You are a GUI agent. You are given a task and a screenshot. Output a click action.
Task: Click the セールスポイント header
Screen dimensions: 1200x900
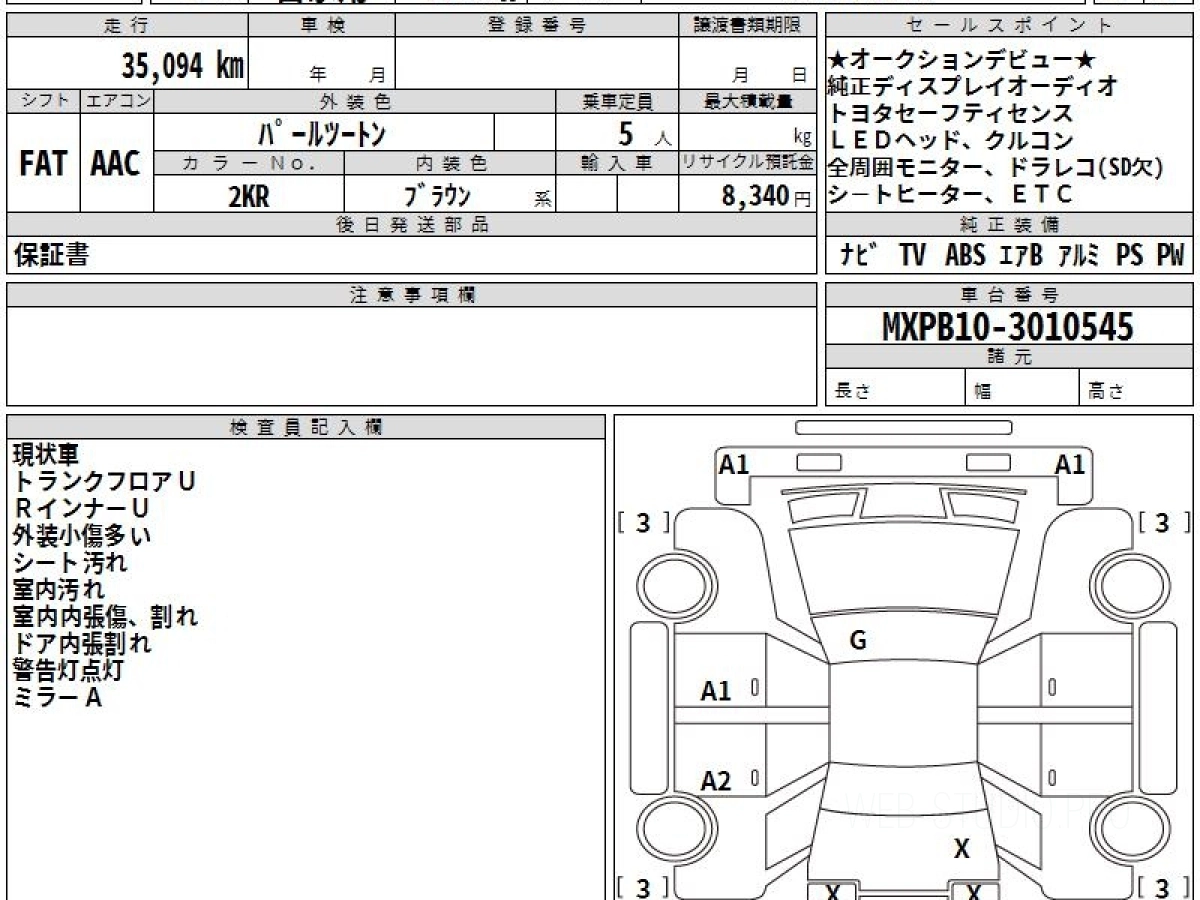[1009, 26]
